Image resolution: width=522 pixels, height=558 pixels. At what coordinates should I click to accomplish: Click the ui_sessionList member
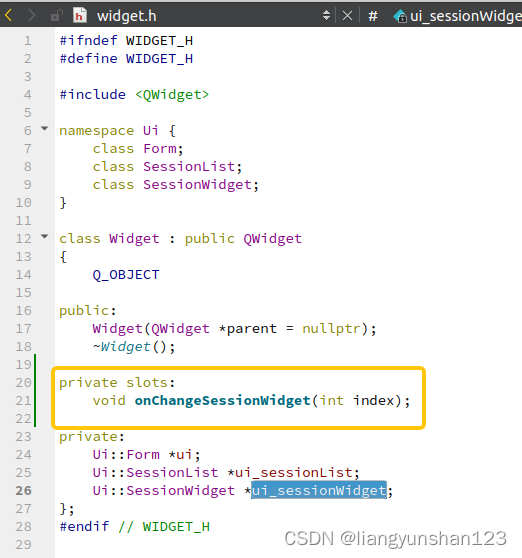click(x=294, y=473)
